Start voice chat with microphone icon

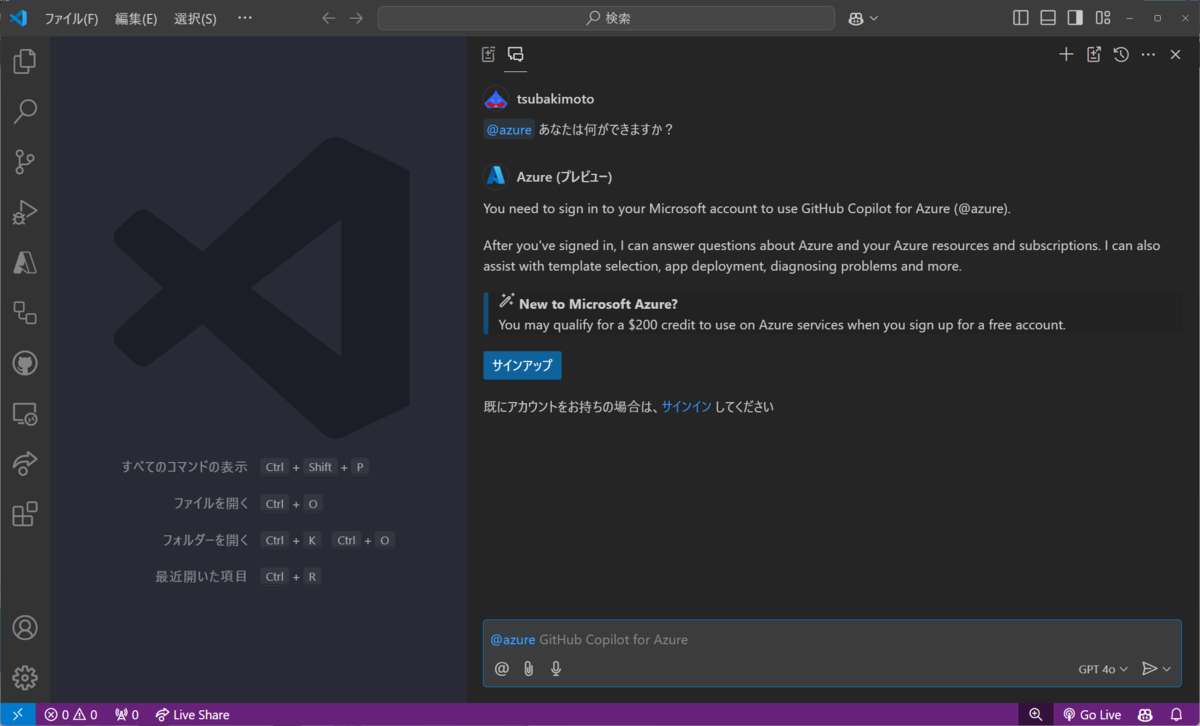[x=556, y=668]
